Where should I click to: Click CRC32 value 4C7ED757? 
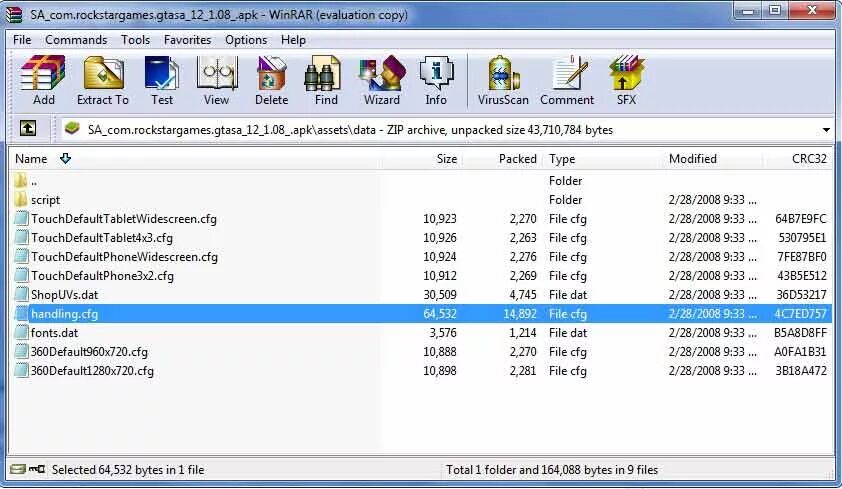(x=801, y=314)
